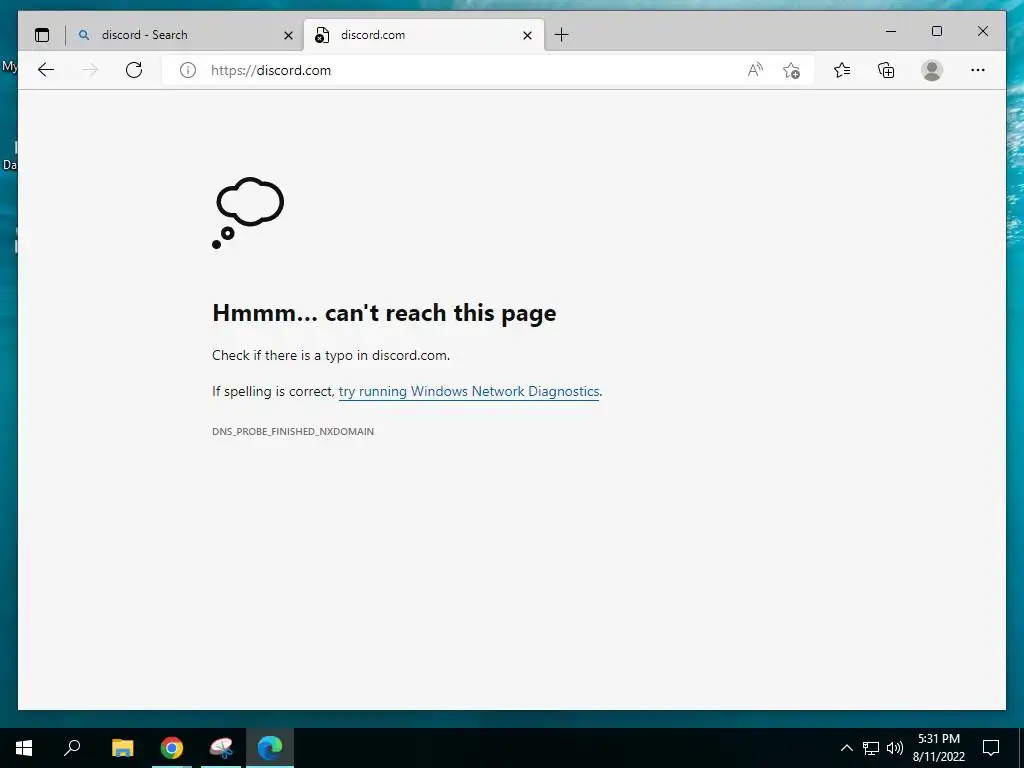Click the disabled forward arrow
Viewport: 1024px width, 768px height.
point(90,70)
